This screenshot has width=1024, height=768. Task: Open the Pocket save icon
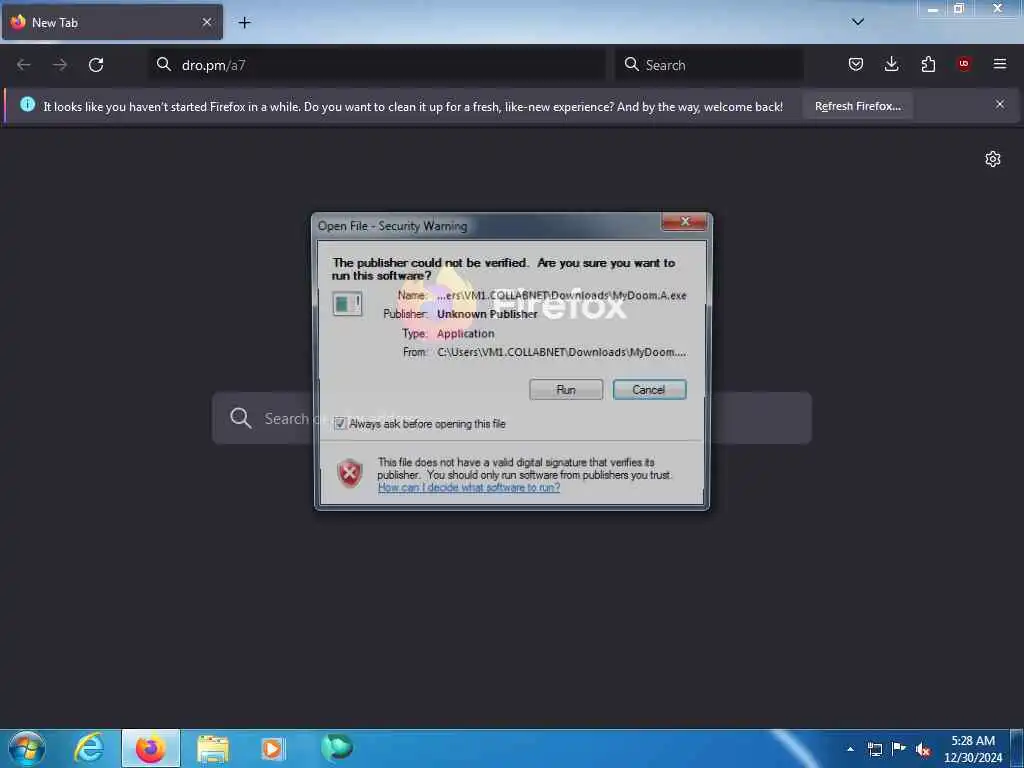point(856,64)
